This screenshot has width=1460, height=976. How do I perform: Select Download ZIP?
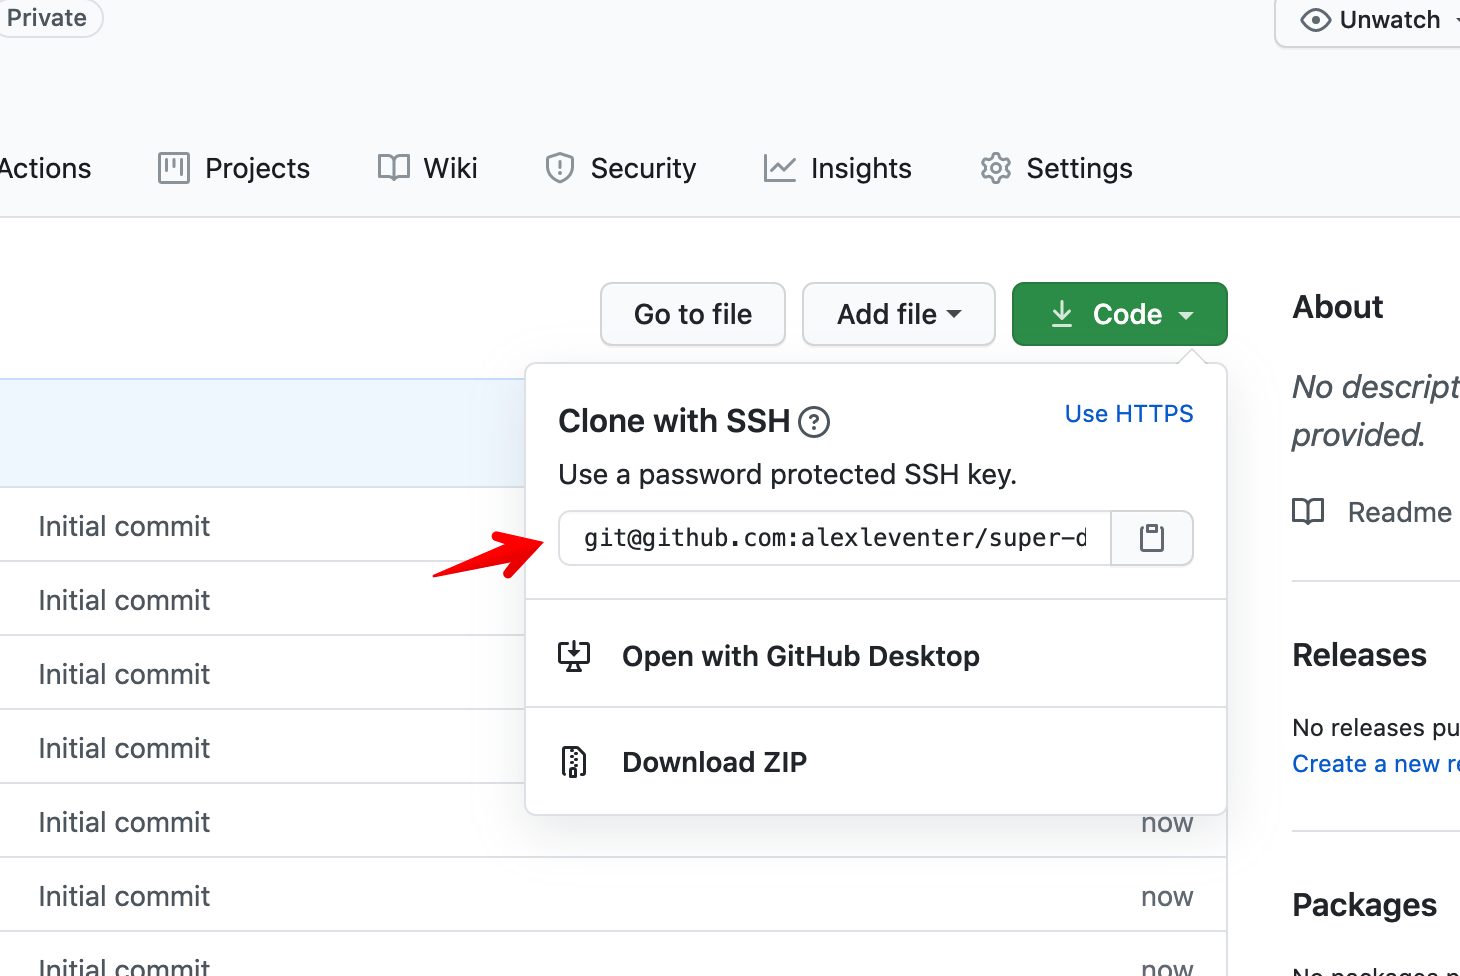(876, 762)
